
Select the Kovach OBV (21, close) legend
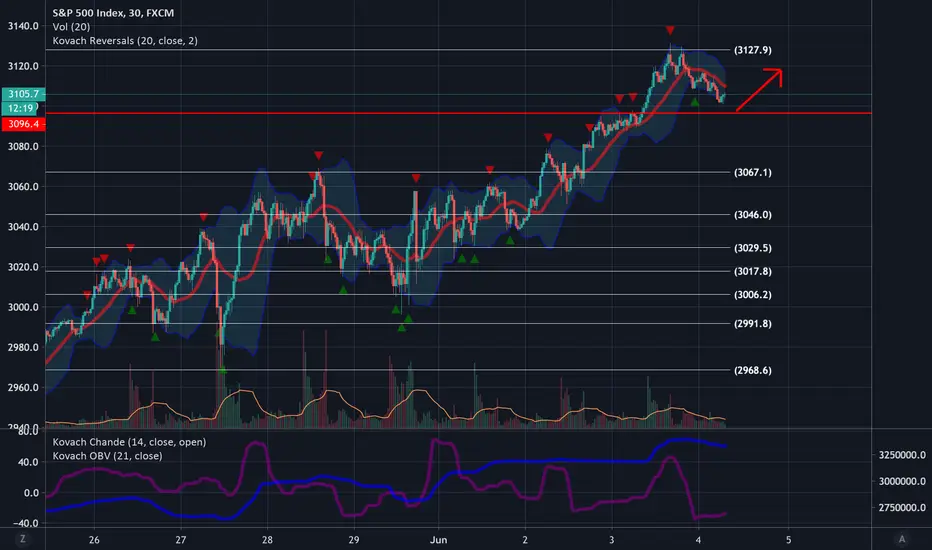[107, 455]
